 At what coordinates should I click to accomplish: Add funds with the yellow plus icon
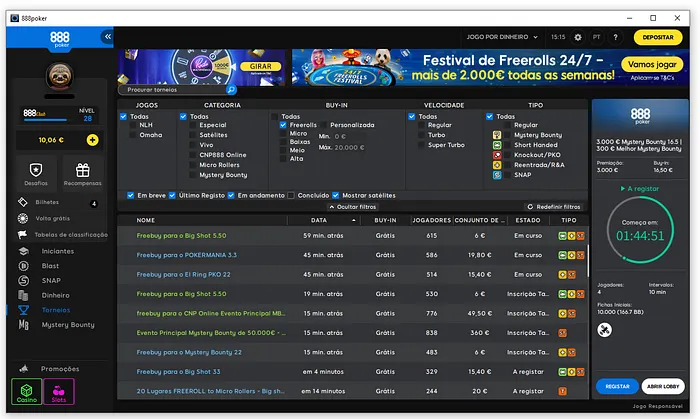point(92,140)
